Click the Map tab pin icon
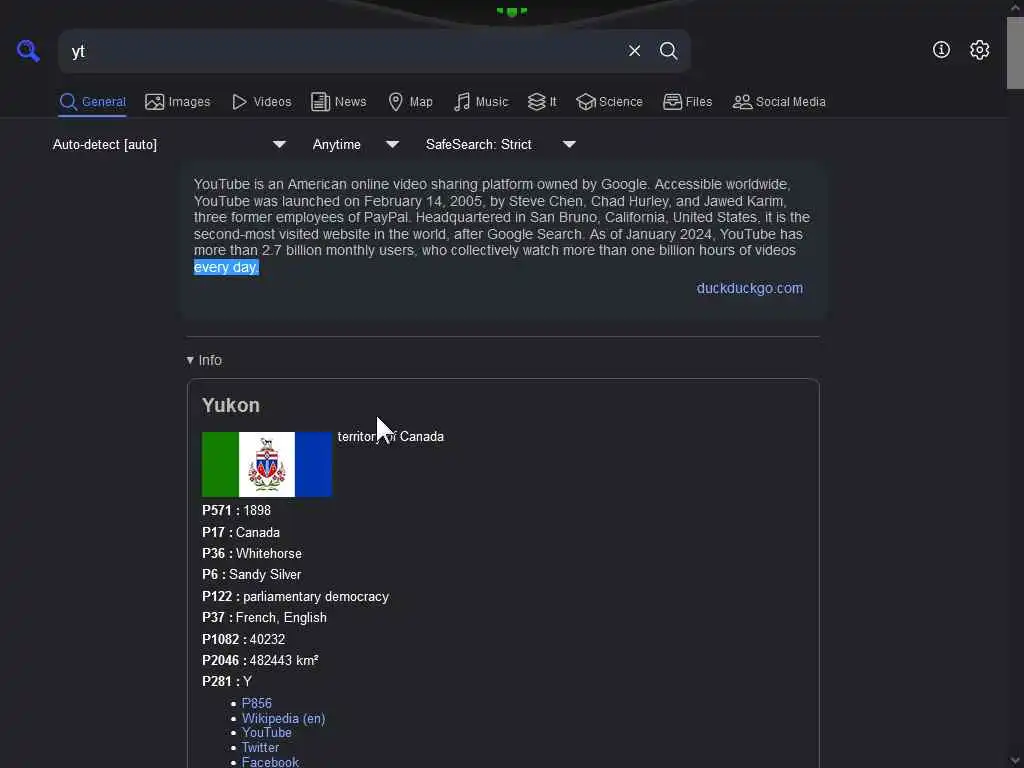Image resolution: width=1024 pixels, height=768 pixels. (x=395, y=102)
